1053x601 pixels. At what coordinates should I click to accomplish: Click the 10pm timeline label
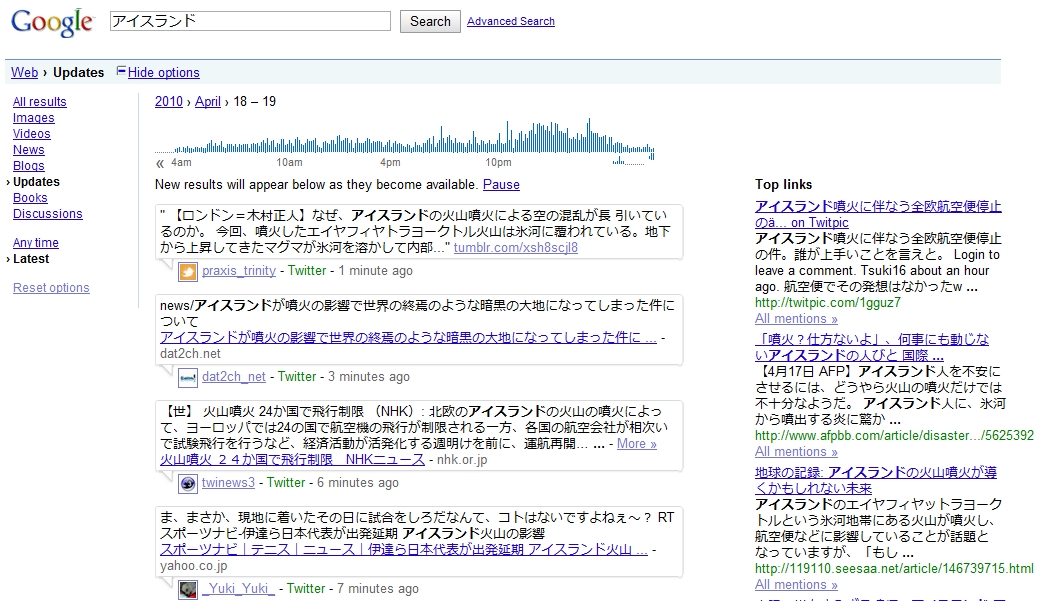[x=498, y=163]
